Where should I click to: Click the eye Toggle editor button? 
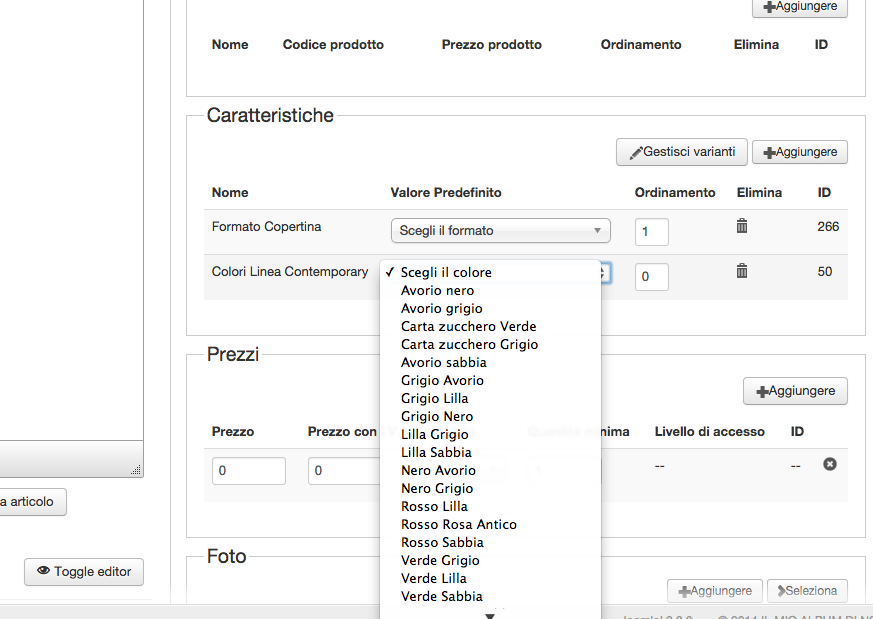(x=84, y=572)
